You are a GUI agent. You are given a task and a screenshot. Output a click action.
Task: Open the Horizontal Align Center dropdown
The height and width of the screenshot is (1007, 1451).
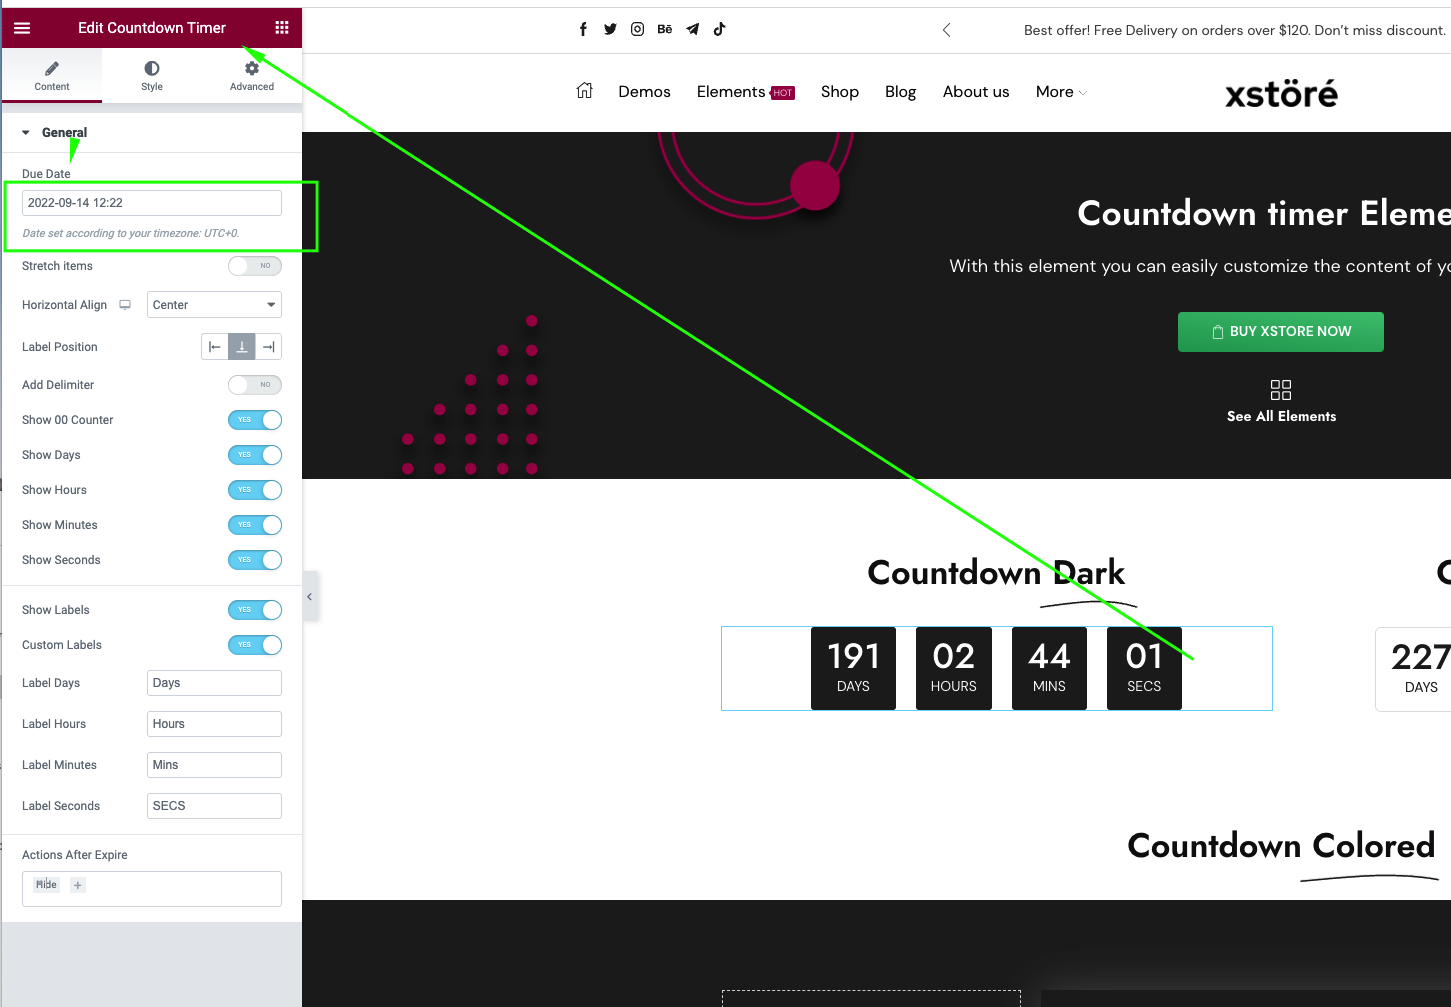[x=214, y=305]
